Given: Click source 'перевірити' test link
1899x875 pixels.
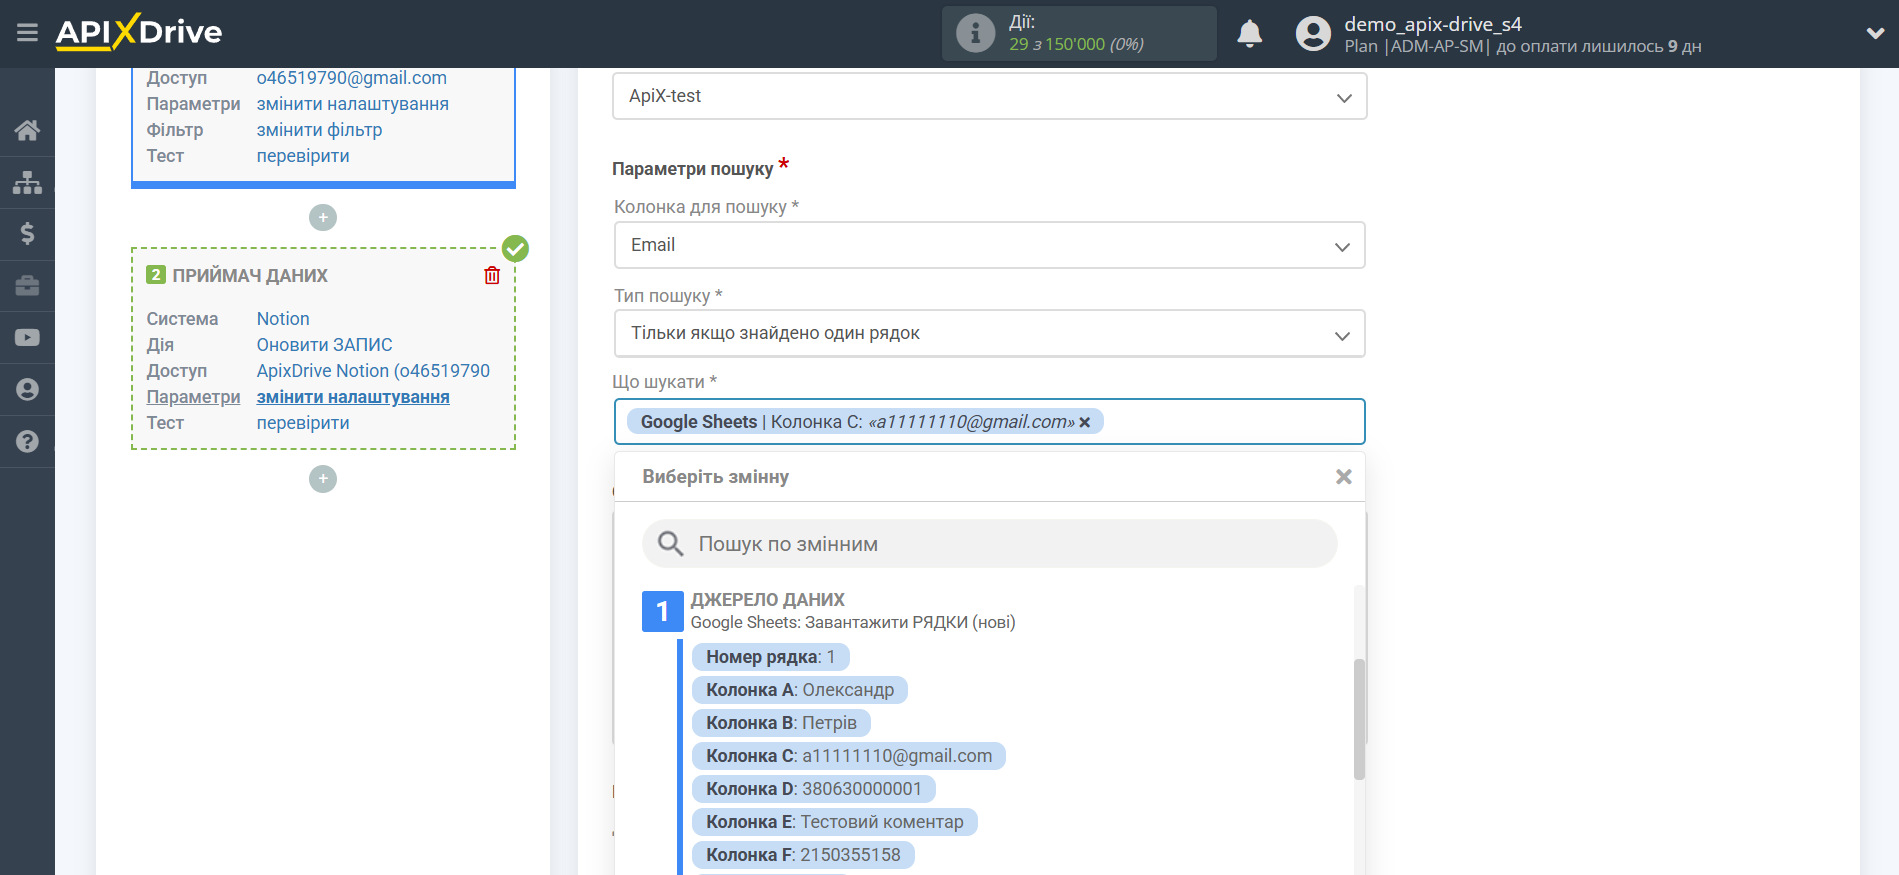Looking at the screenshot, I should (x=303, y=156).
